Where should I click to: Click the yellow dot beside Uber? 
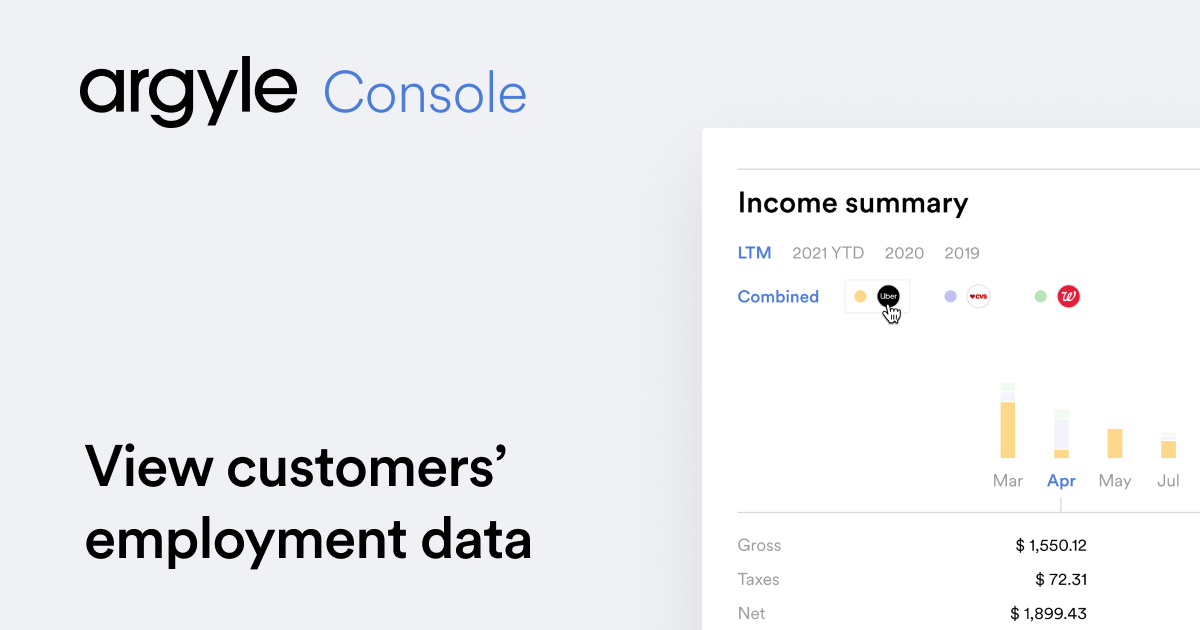860,296
